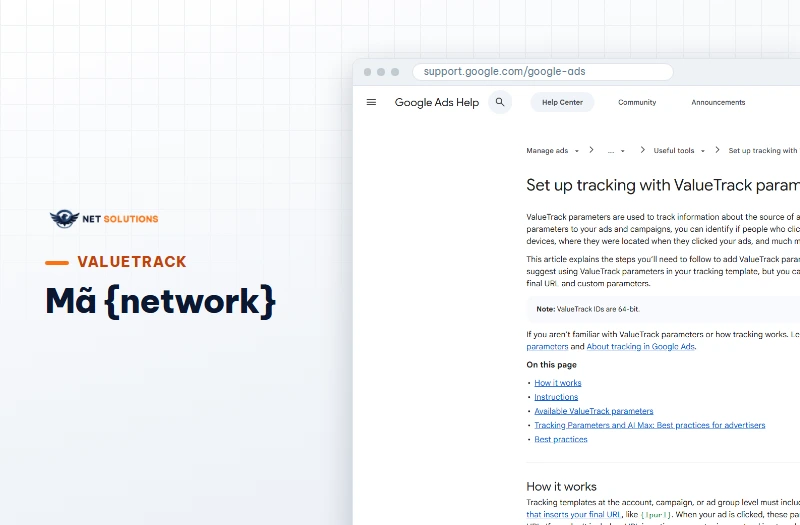Open Tracking Parameters and AI Max link
The width and height of the screenshot is (800, 525).
click(649, 425)
